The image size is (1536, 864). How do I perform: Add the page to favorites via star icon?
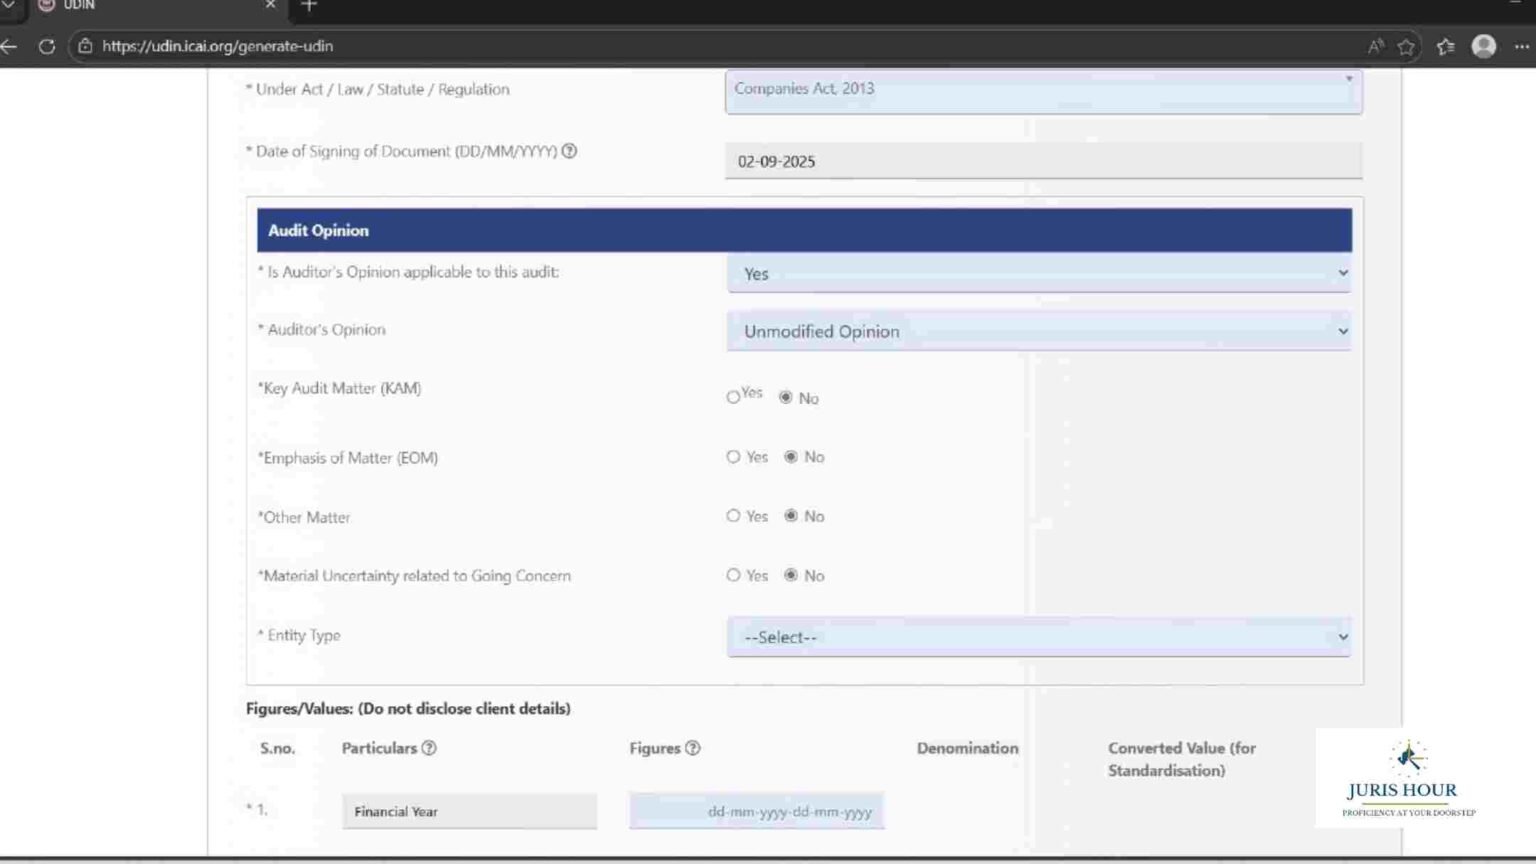pos(1408,46)
